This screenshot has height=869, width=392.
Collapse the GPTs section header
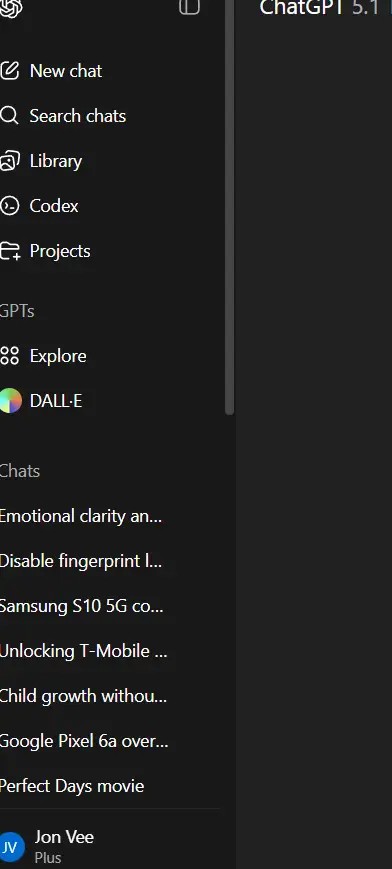(17, 311)
